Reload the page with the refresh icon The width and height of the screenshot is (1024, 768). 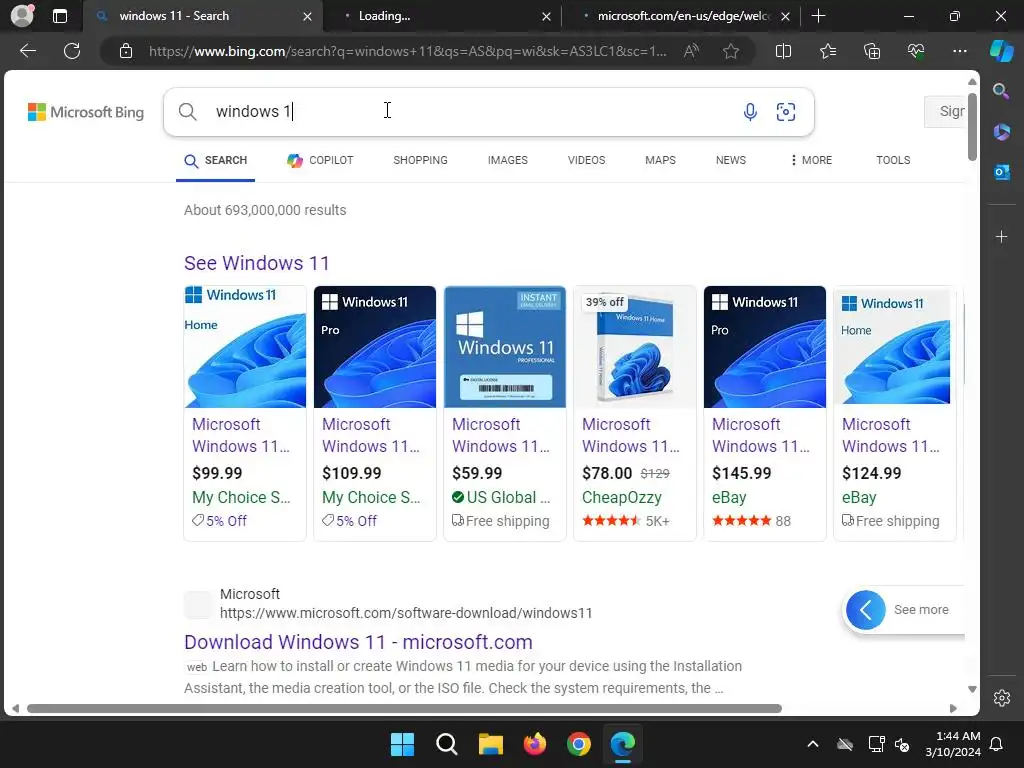72,51
